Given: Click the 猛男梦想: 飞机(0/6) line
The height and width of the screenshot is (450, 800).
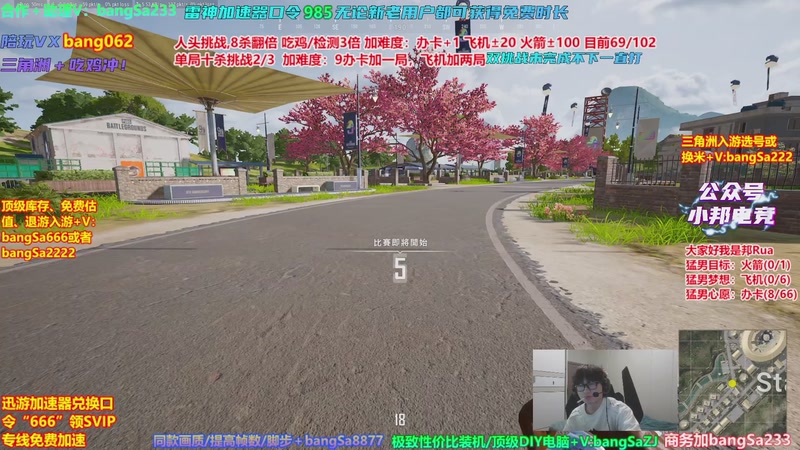Looking at the screenshot, I should pos(738,280).
